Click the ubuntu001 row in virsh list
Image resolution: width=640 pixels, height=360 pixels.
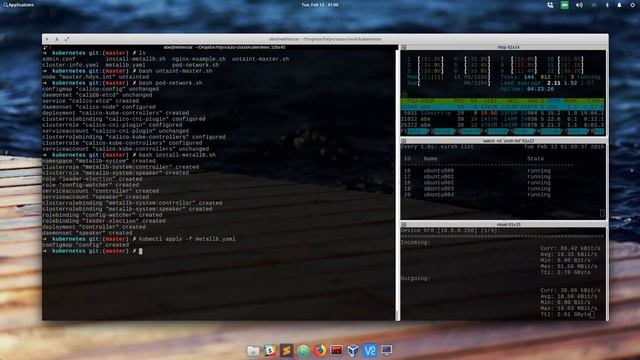(477, 177)
